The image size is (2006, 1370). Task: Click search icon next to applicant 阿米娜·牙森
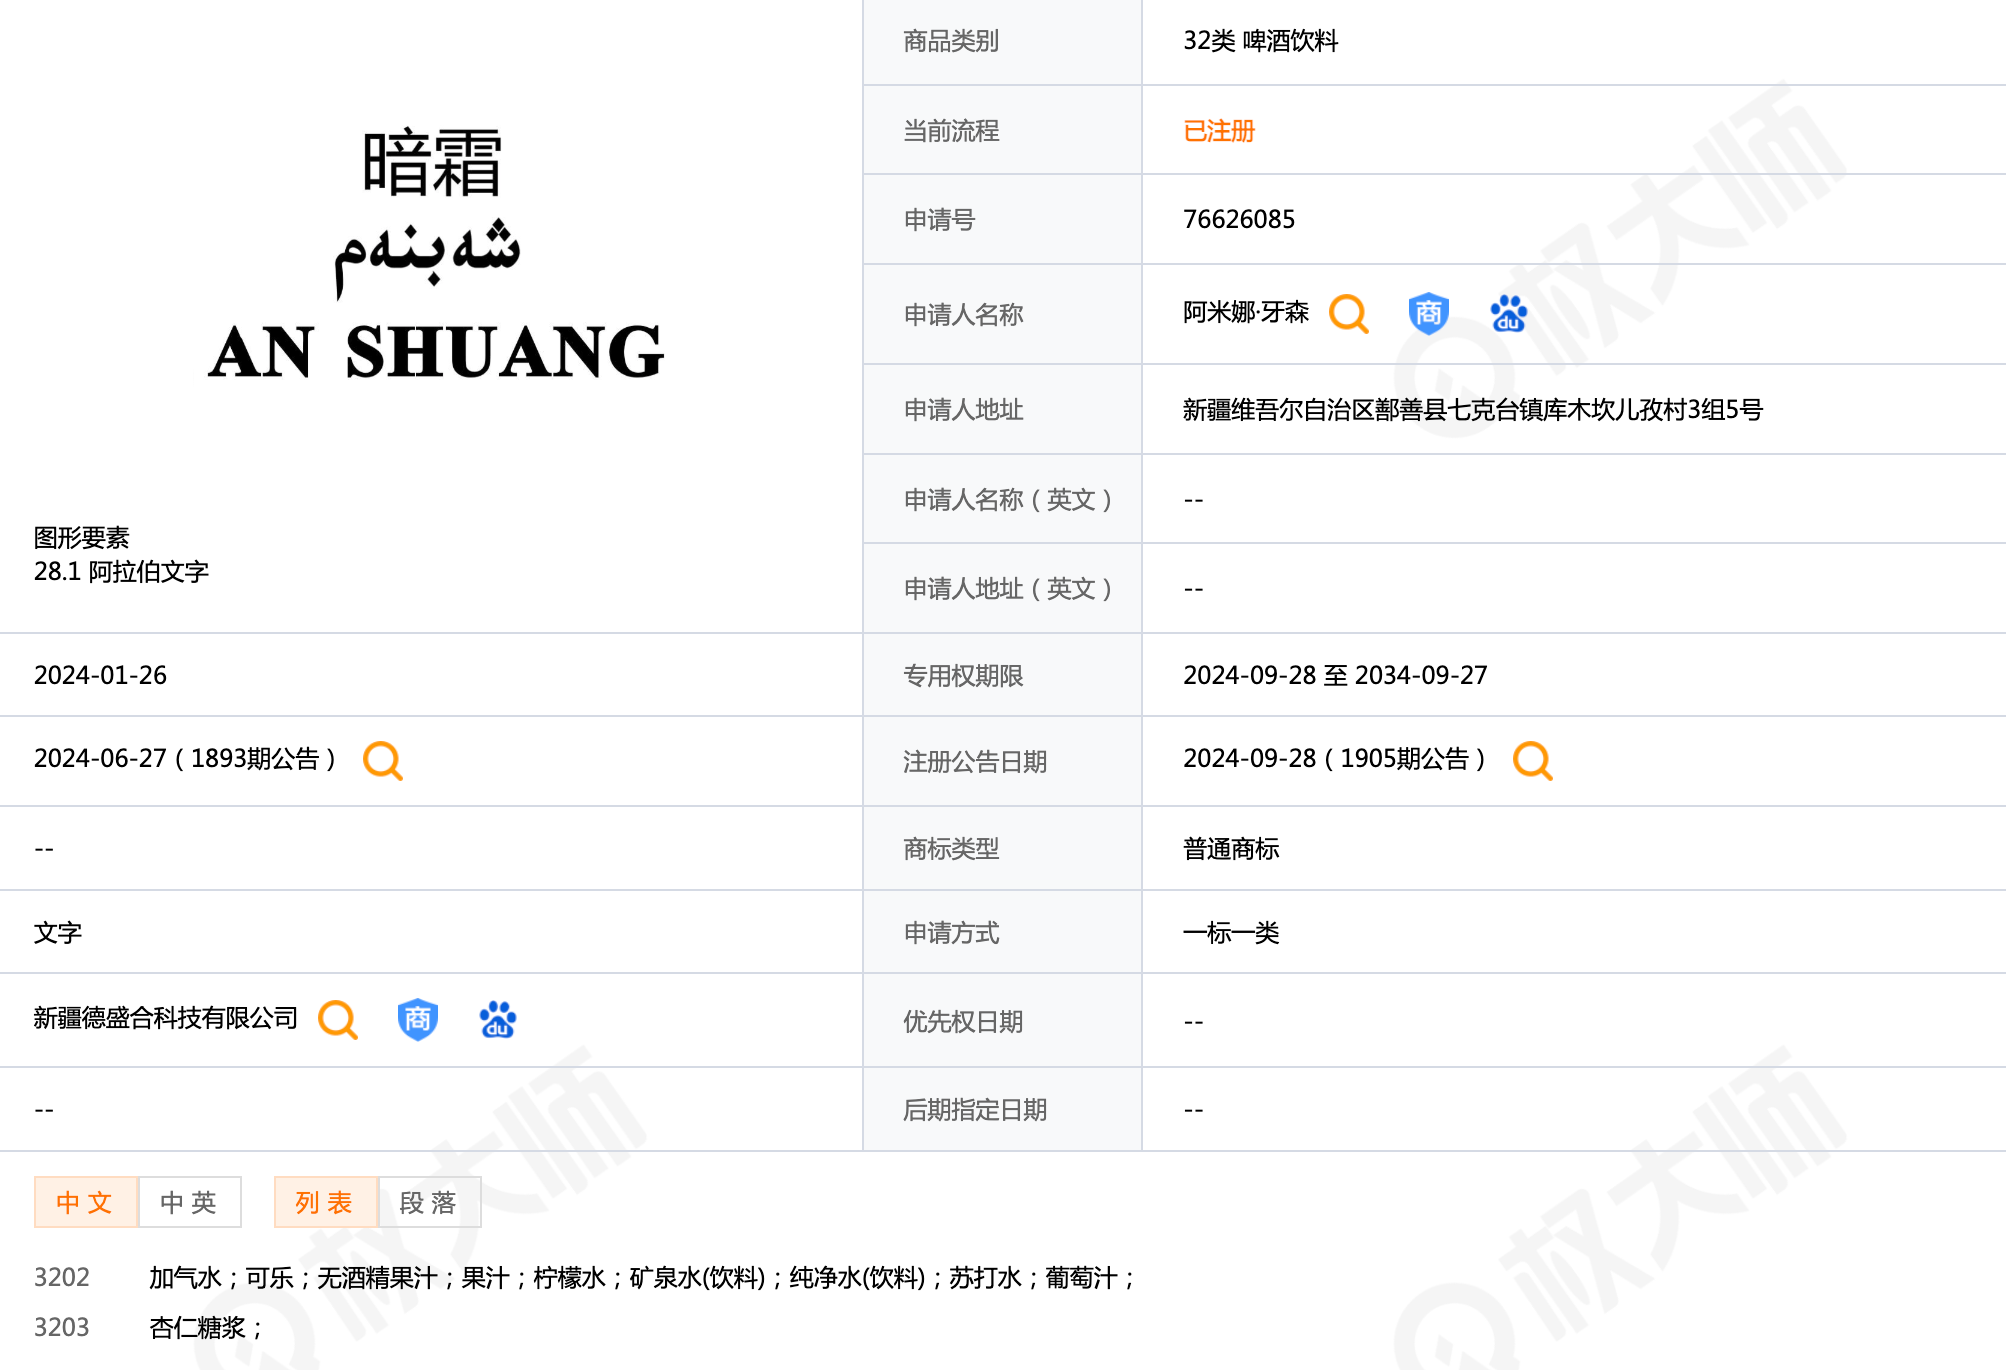pyautogui.click(x=1348, y=314)
